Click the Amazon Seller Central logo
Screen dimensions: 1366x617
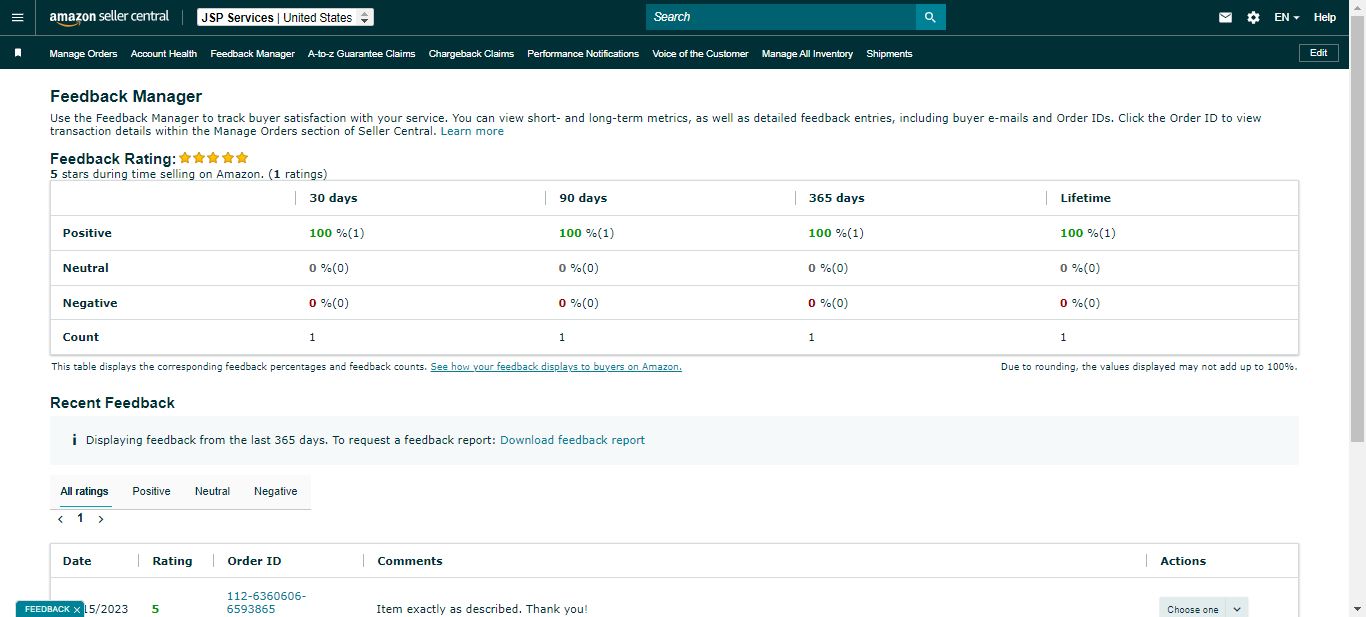click(109, 17)
